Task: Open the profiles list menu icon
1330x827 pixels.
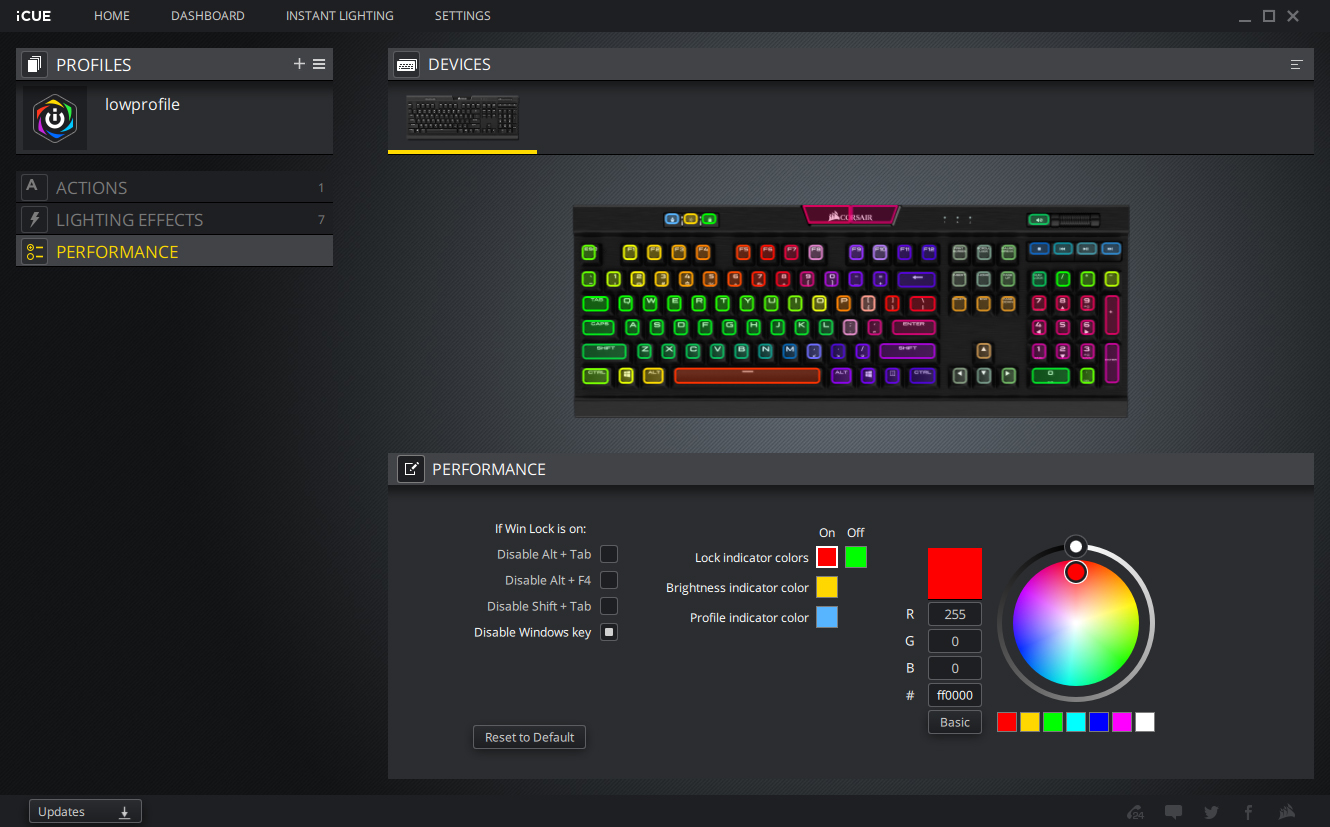Action: [x=319, y=64]
